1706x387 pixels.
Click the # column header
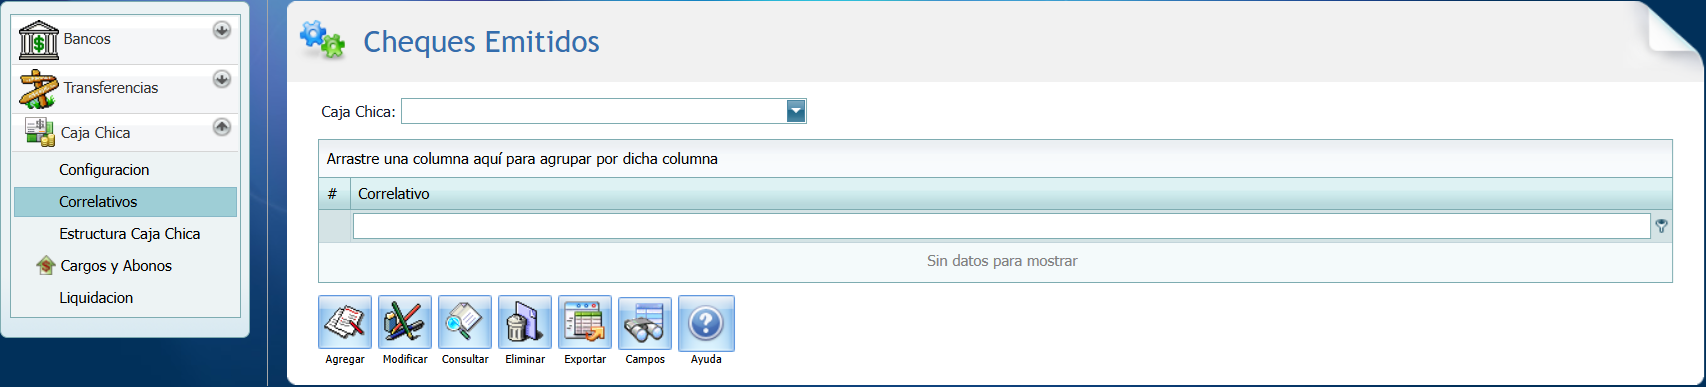[x=334, y=194]
